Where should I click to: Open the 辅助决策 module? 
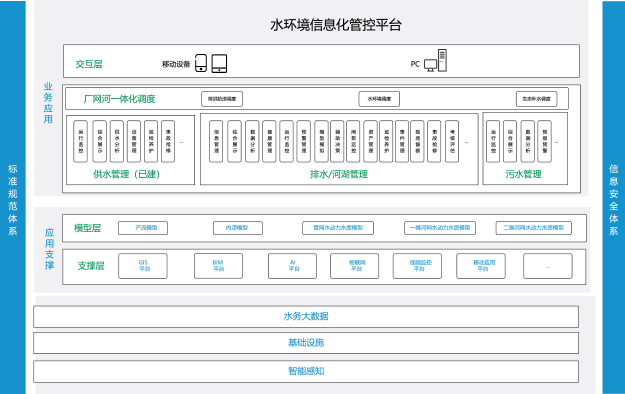pyautogui.click(x=337, y=141)
